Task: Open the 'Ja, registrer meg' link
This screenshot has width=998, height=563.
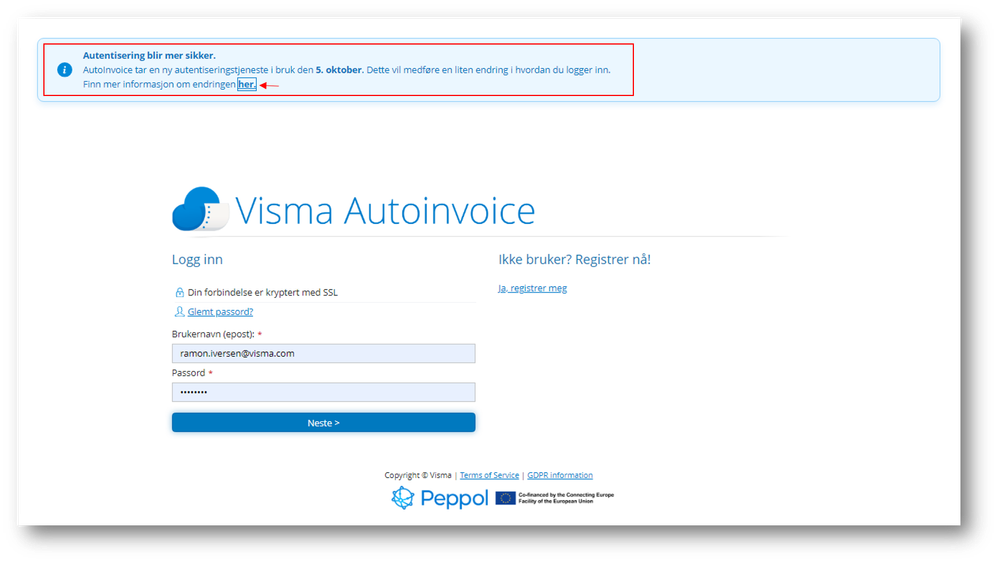Action: (x=532, y=288)
